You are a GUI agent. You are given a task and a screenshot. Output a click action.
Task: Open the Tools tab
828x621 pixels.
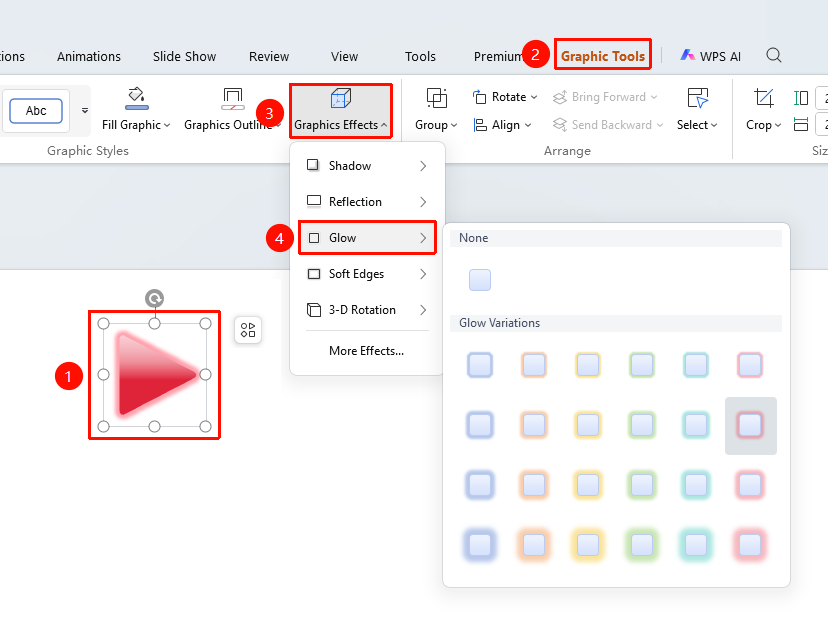[x=420, y=57]
